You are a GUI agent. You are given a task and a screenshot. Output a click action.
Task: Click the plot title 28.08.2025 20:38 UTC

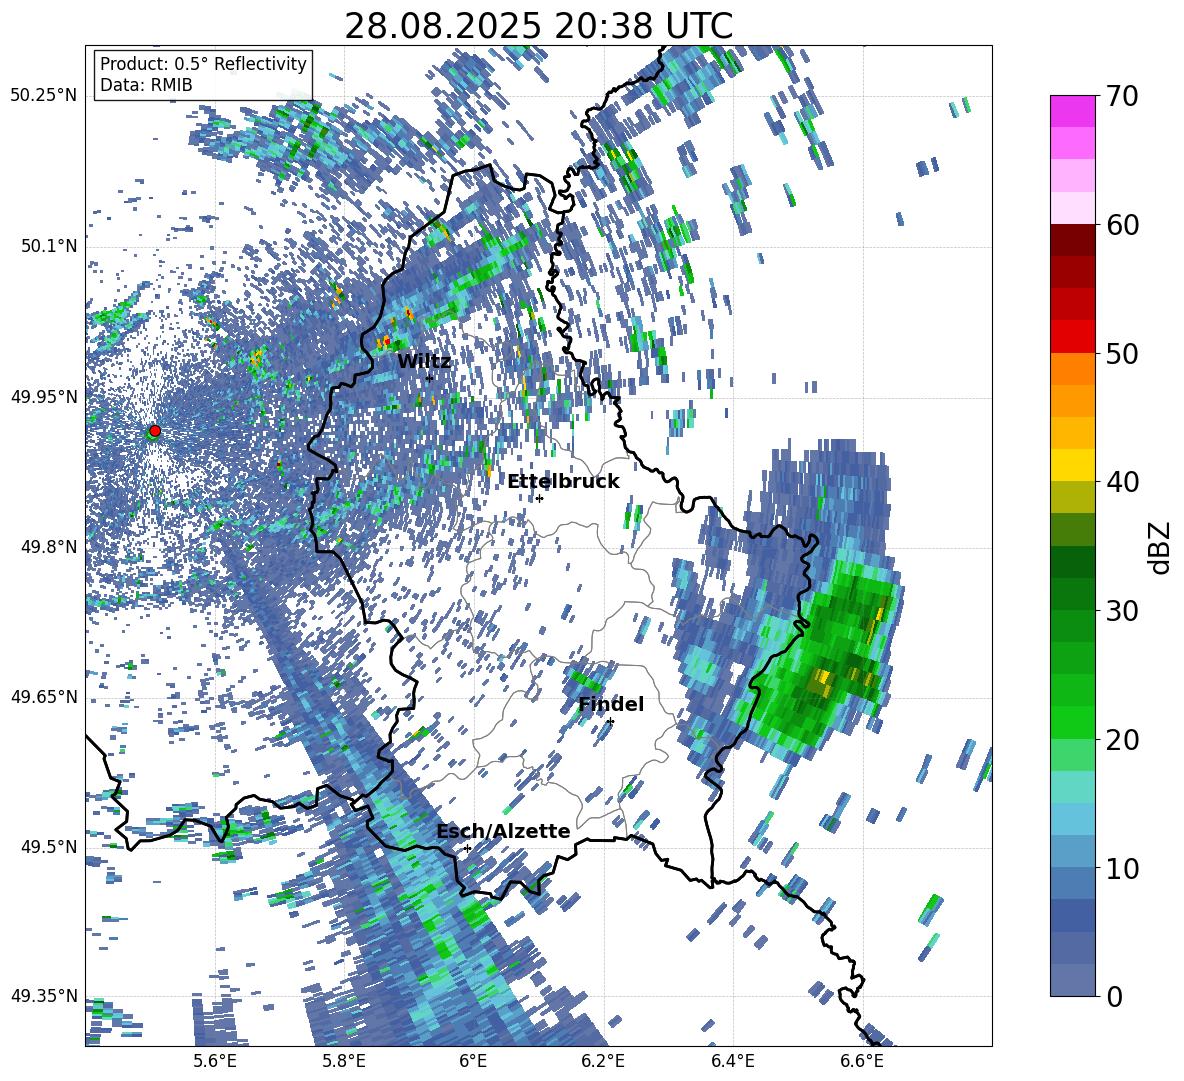538,26
